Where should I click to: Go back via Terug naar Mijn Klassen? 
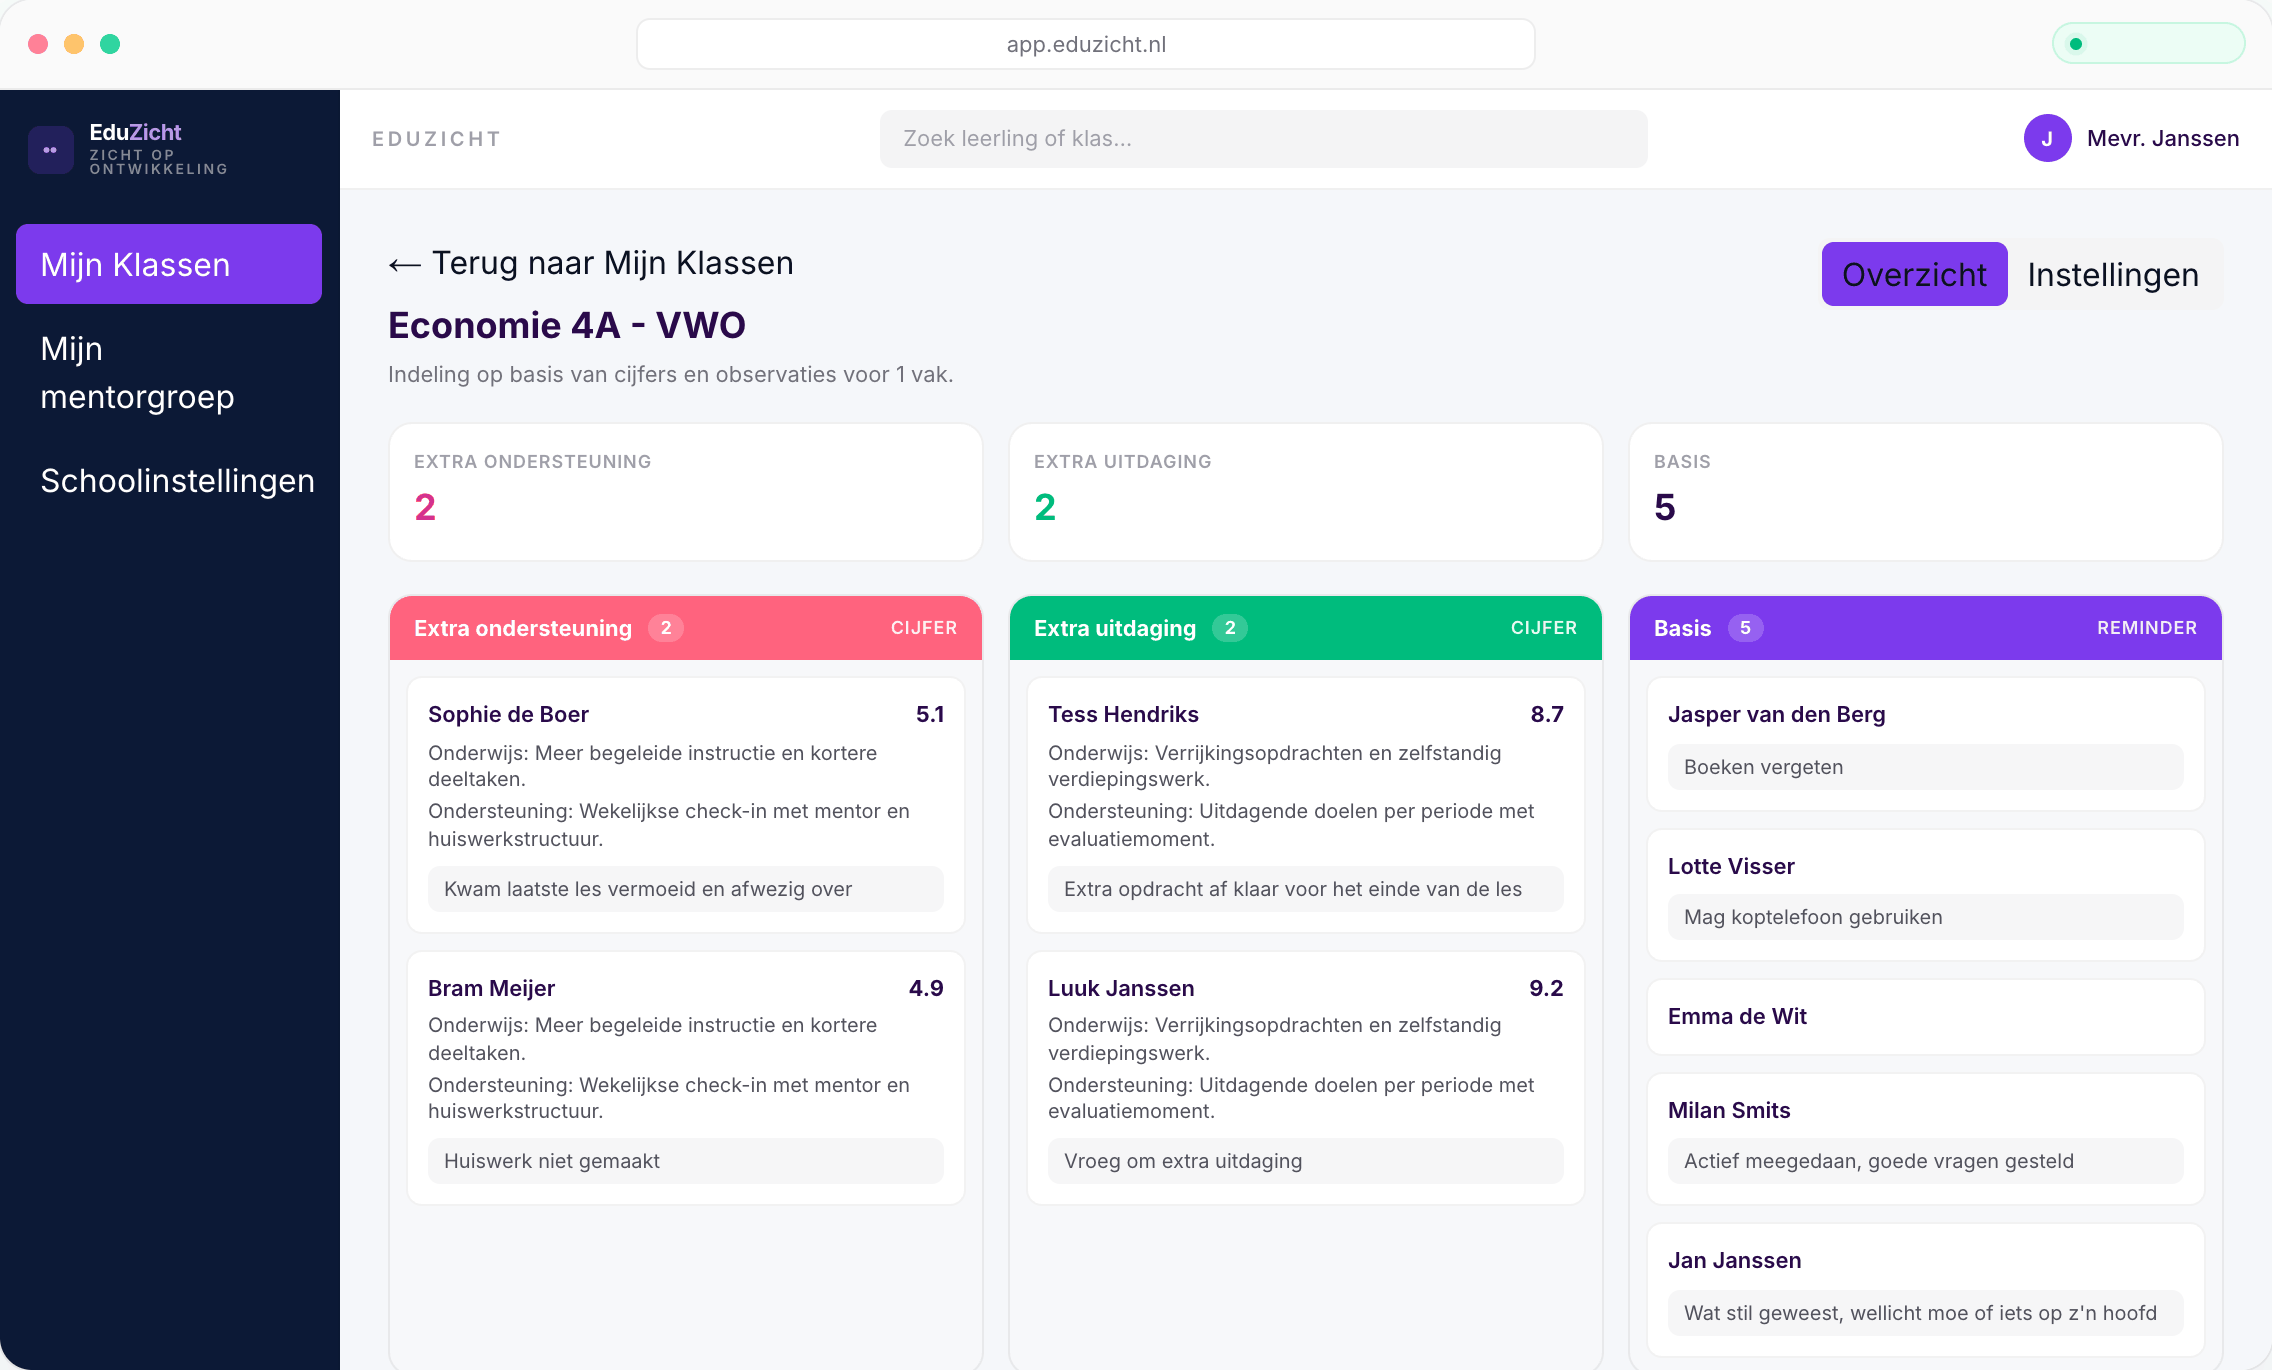[x=591, y=263]
